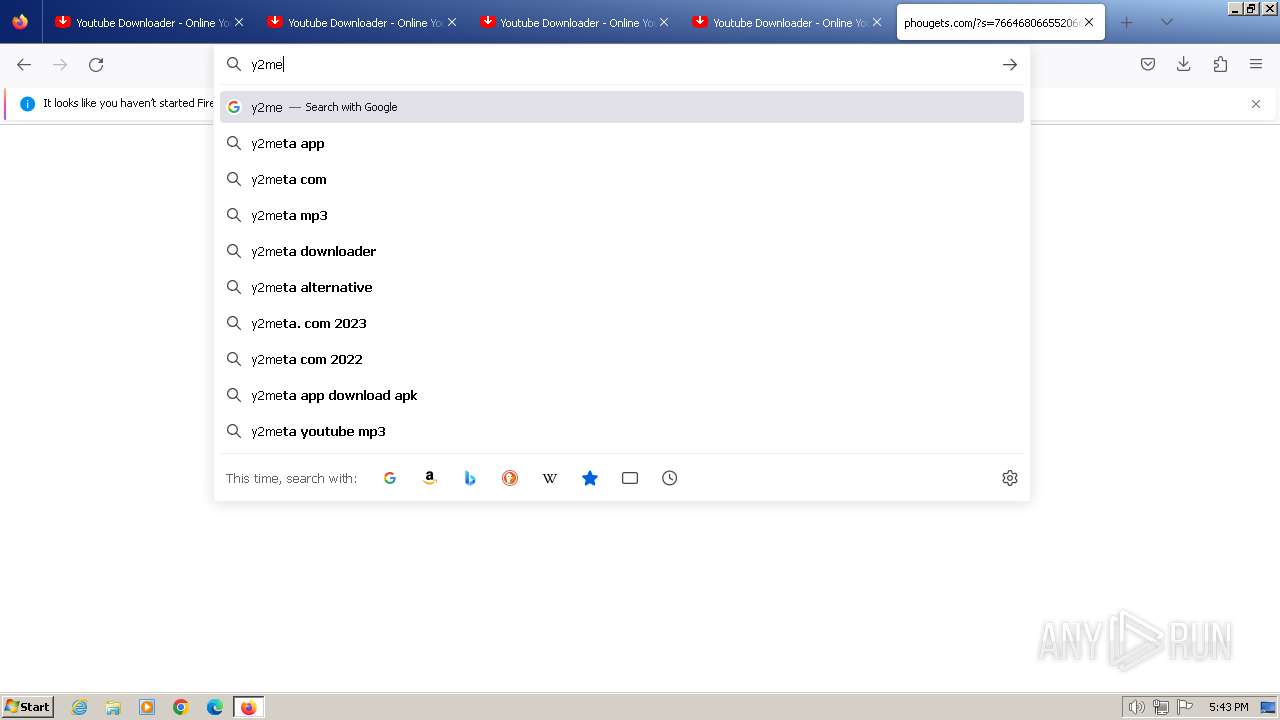The width and height of the screenshot is (1280, 720).
Task: Launch Microsoft Edge from taskbar
Action: [215, 707]
